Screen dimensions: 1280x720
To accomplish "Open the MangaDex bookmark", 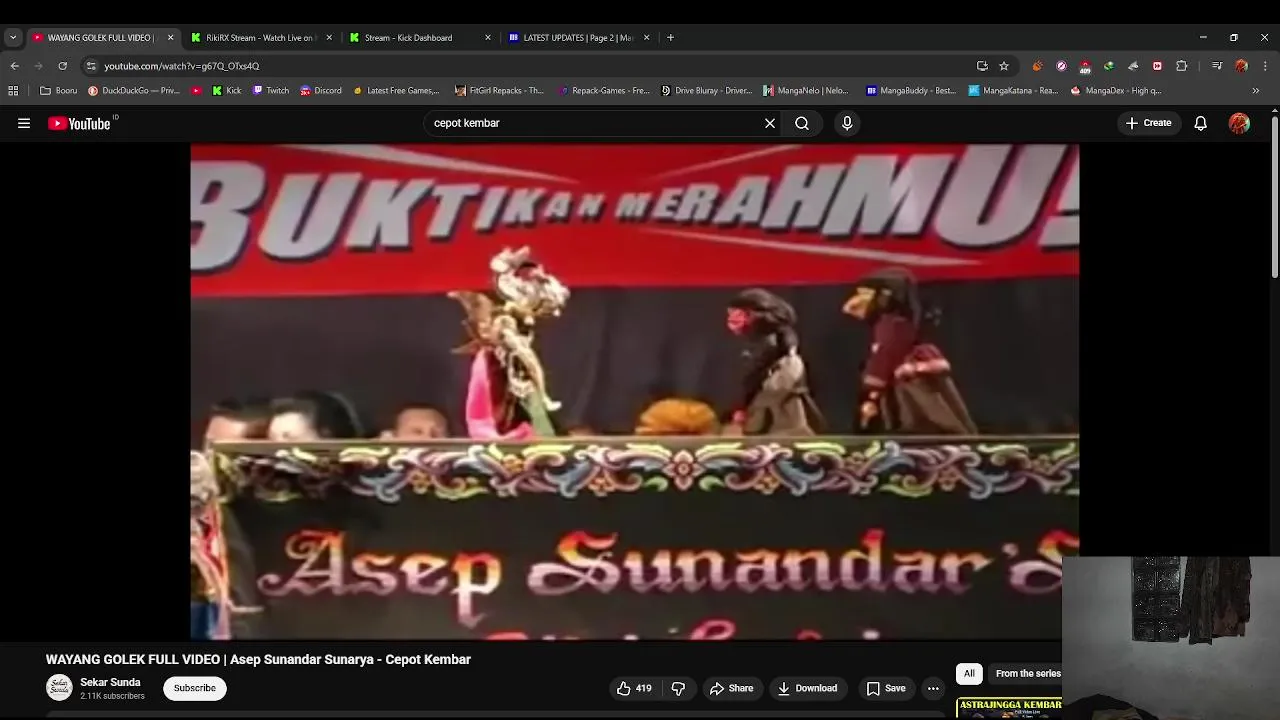I will click(x=1117, y=91).
